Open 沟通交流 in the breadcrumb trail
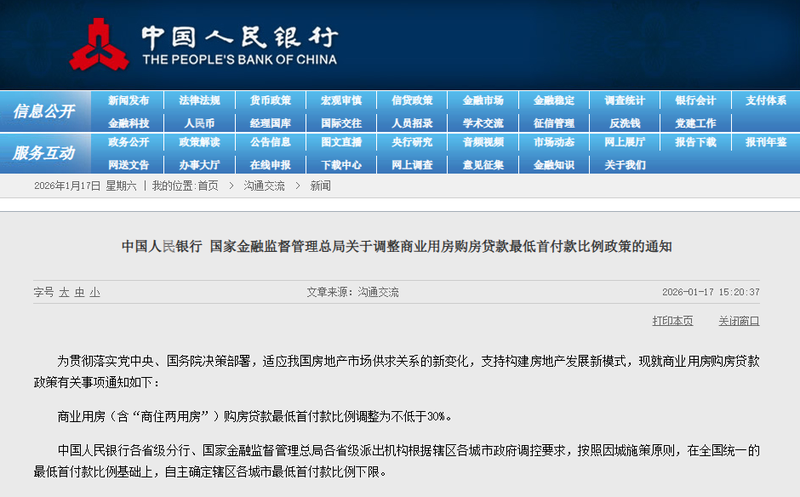 coord(264,186)
